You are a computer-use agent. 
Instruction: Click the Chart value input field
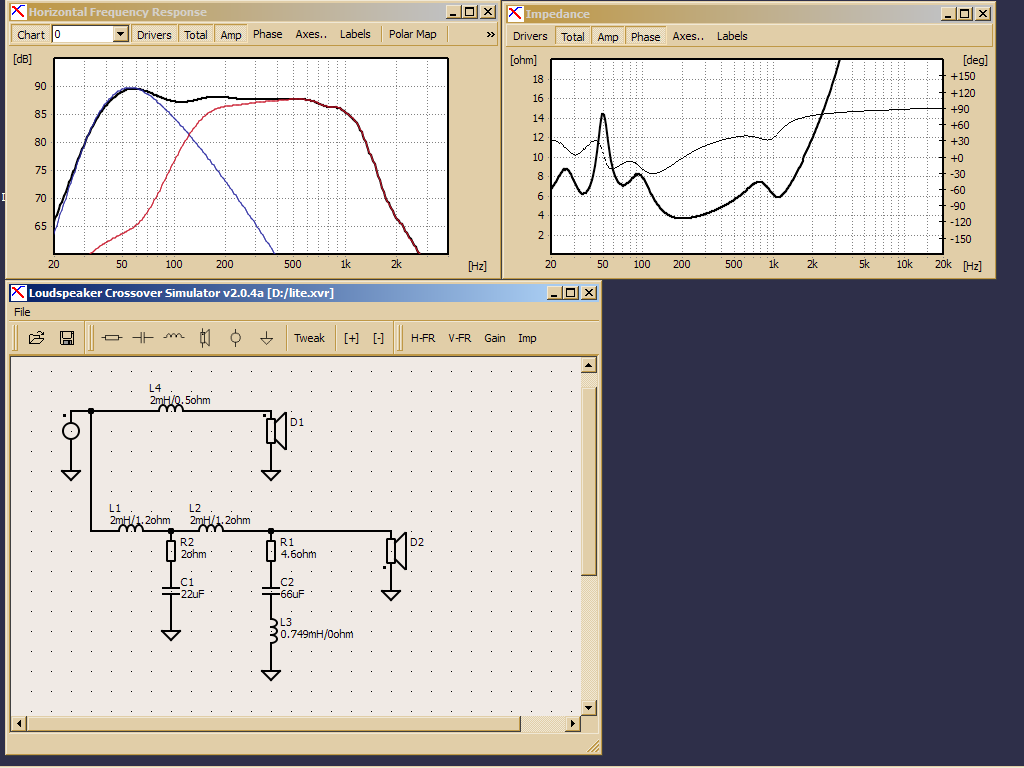tap(83, 34)
